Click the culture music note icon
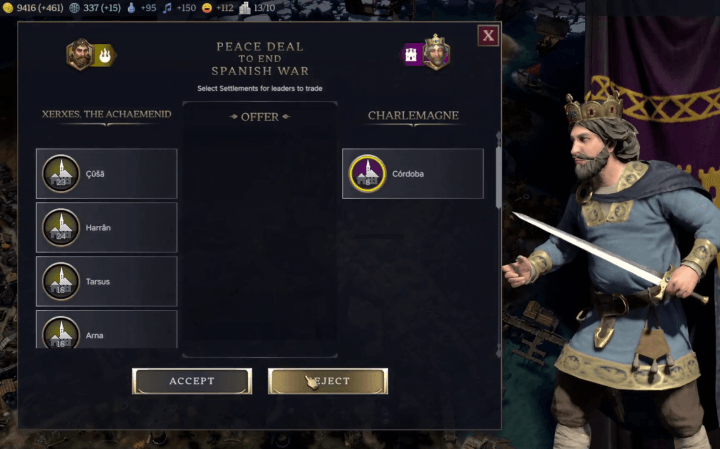720x449 pixels. [167, 8]
